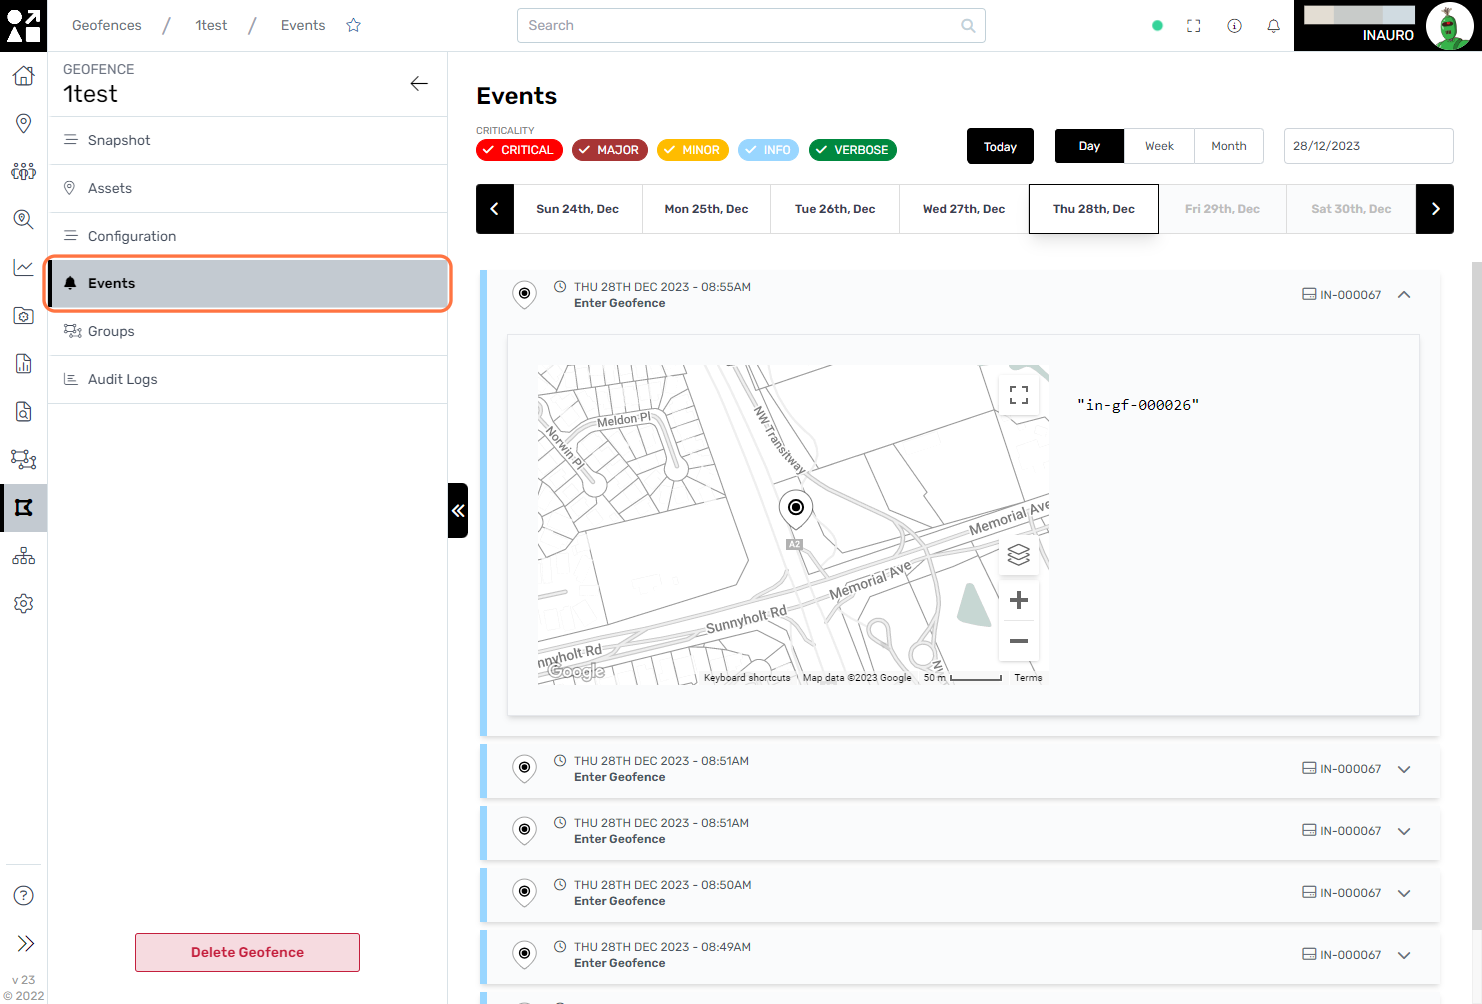Click the Delete Geofence button

[247, 952]
